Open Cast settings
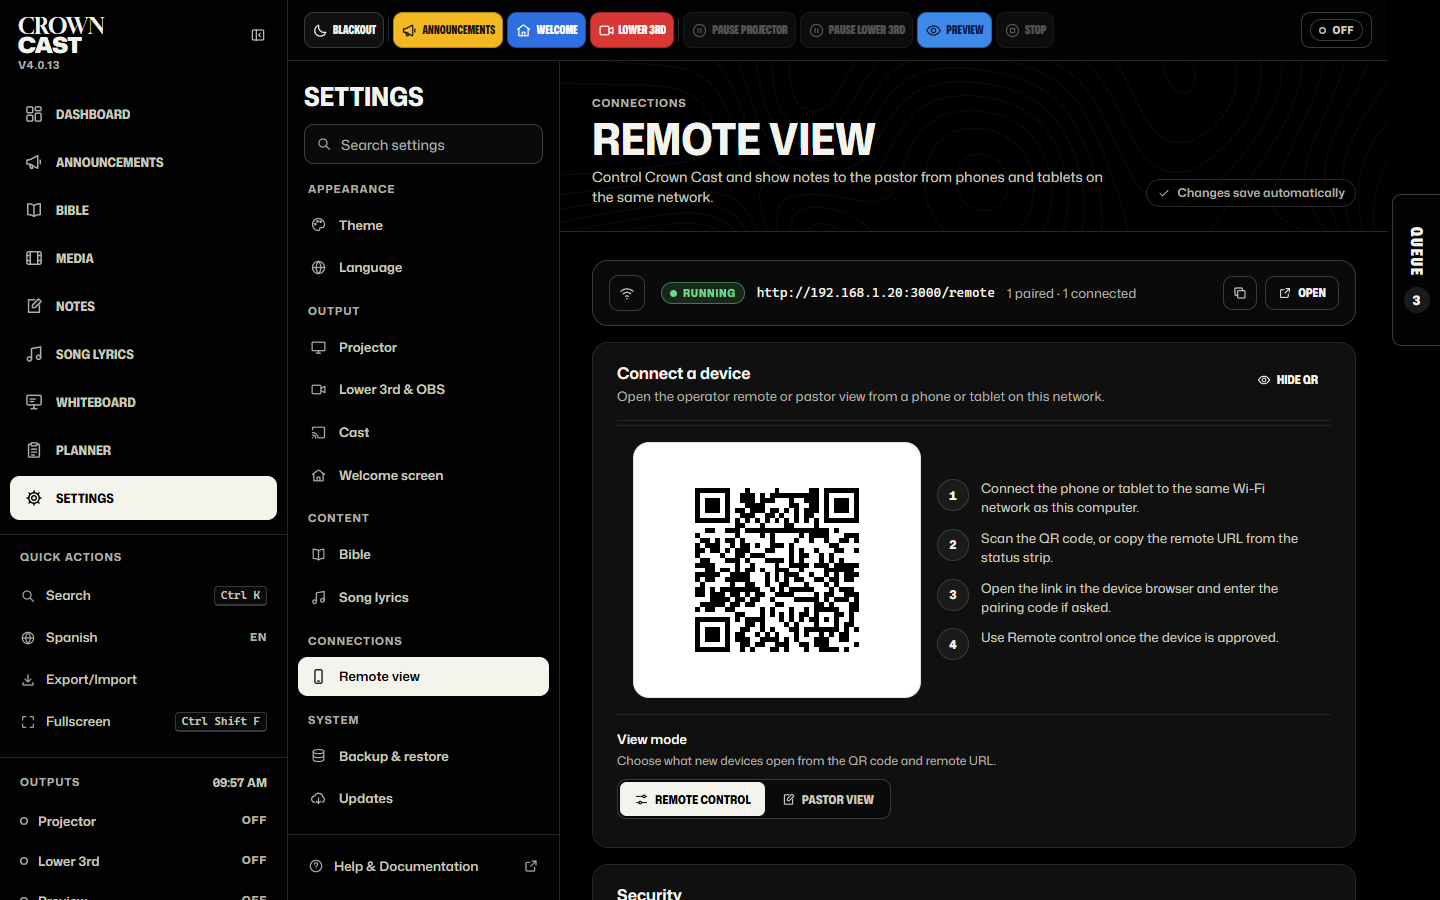The image size is (1440, 900). pyautogui.click(x=423, y=432)
